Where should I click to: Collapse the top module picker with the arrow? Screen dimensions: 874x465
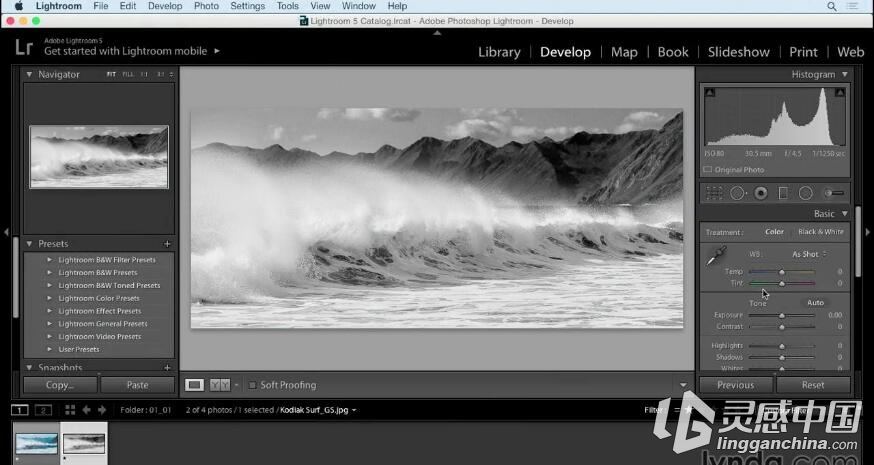[x=437, y=33]
